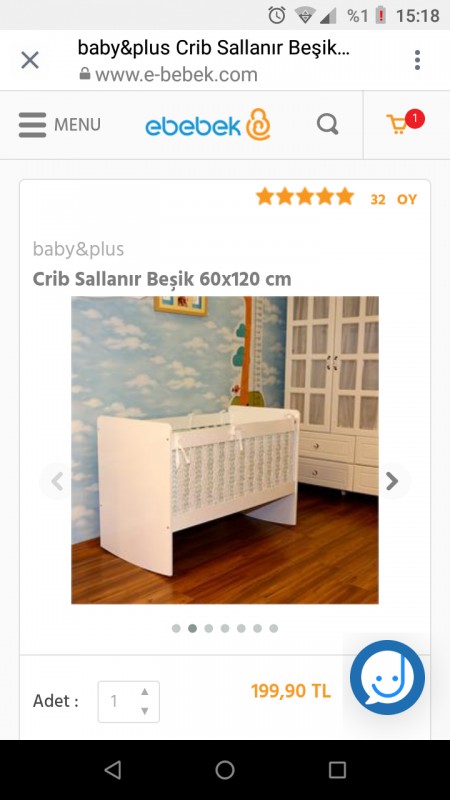Open the hamburger MENU icon
The image size is (450, 800).
tap(32, 124)
